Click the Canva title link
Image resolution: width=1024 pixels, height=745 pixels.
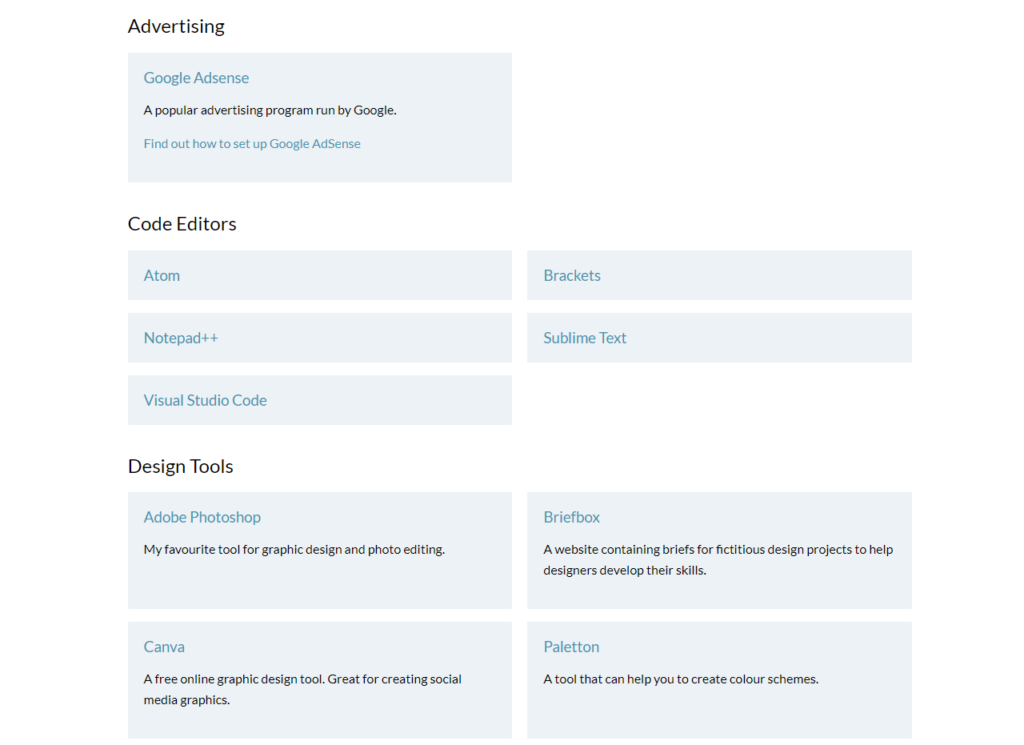[x=164, y=647]
